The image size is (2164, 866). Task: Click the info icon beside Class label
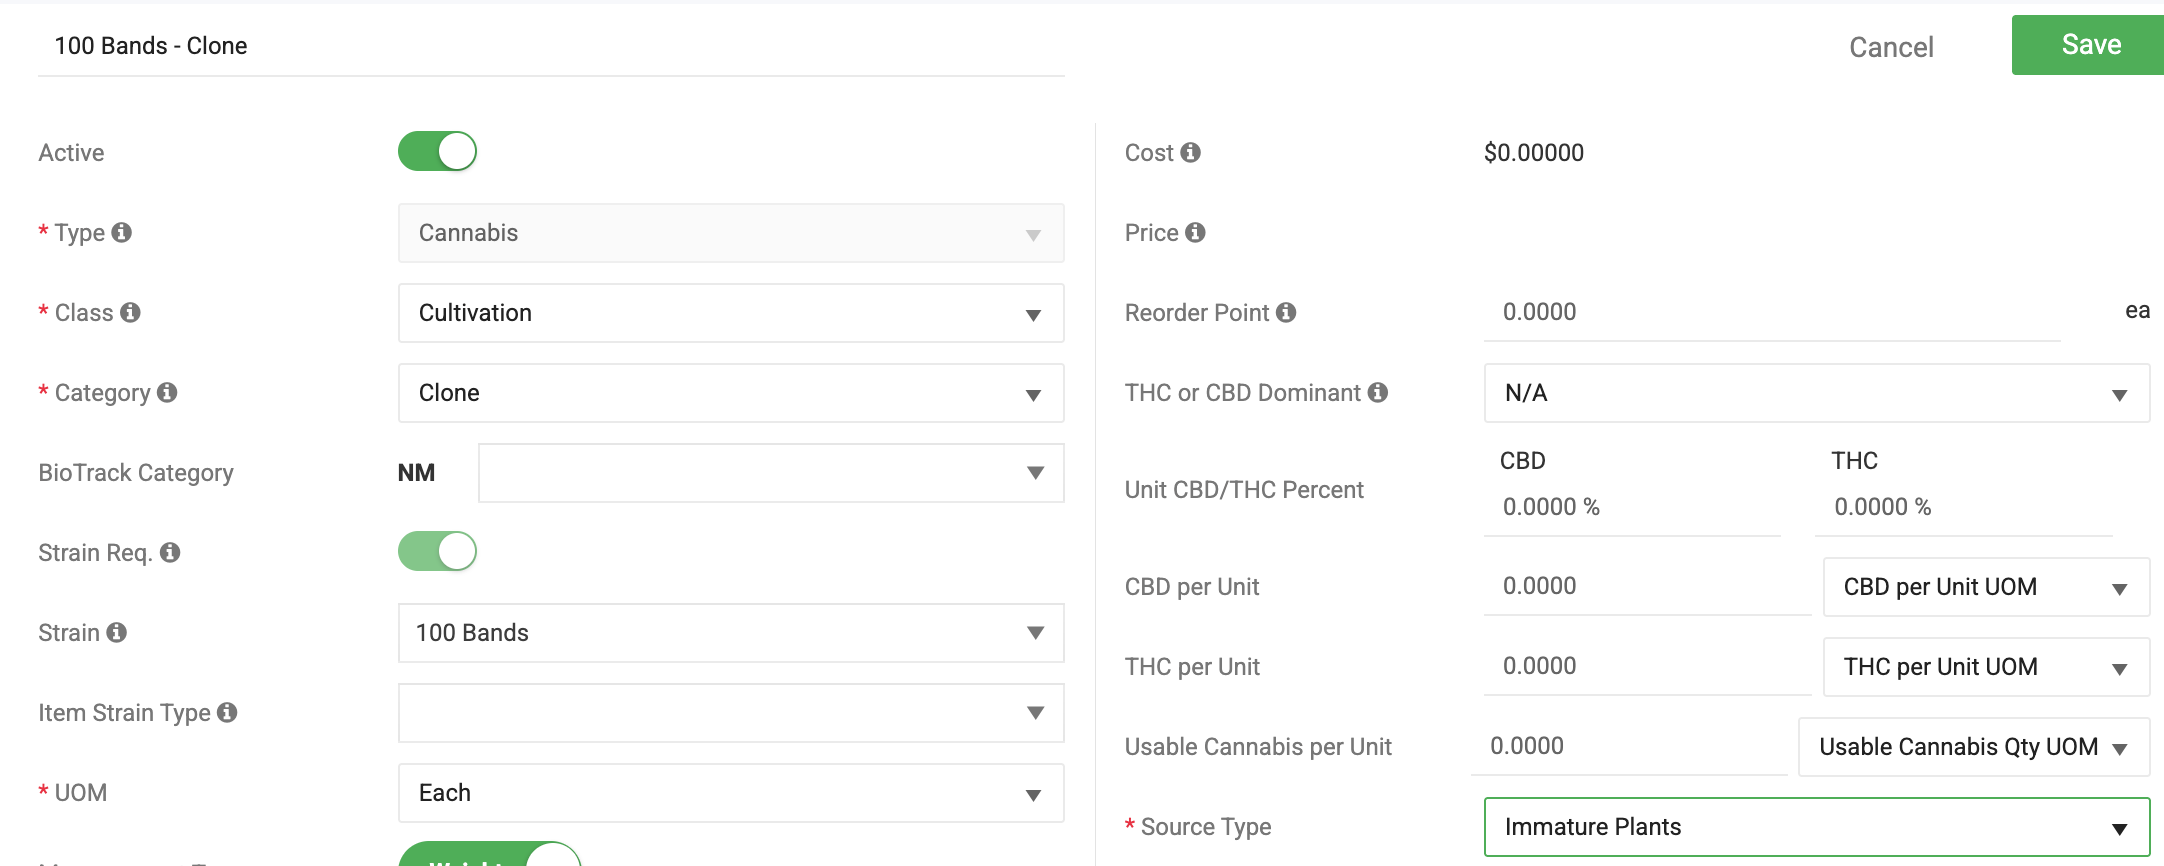130,312
